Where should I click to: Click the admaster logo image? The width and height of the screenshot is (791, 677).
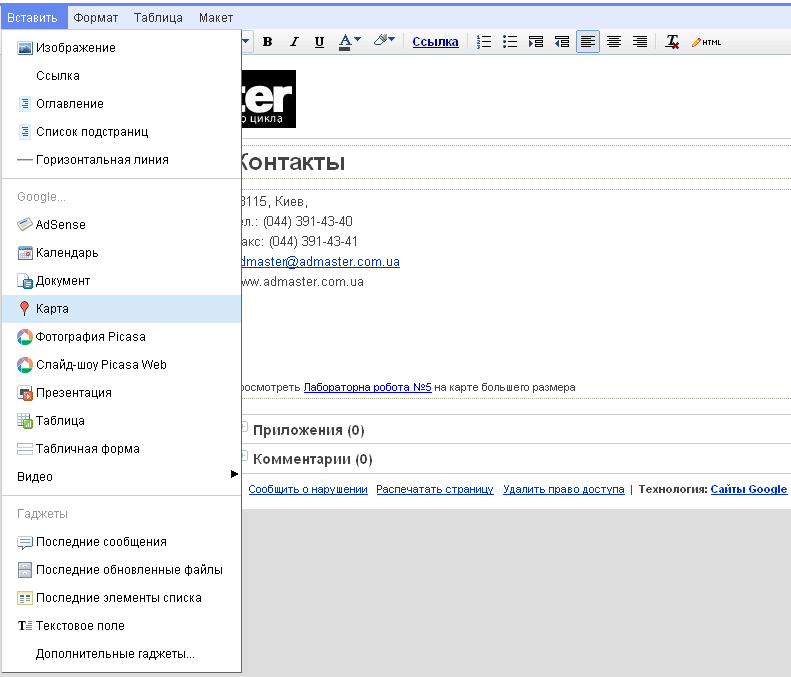(269, 99)
